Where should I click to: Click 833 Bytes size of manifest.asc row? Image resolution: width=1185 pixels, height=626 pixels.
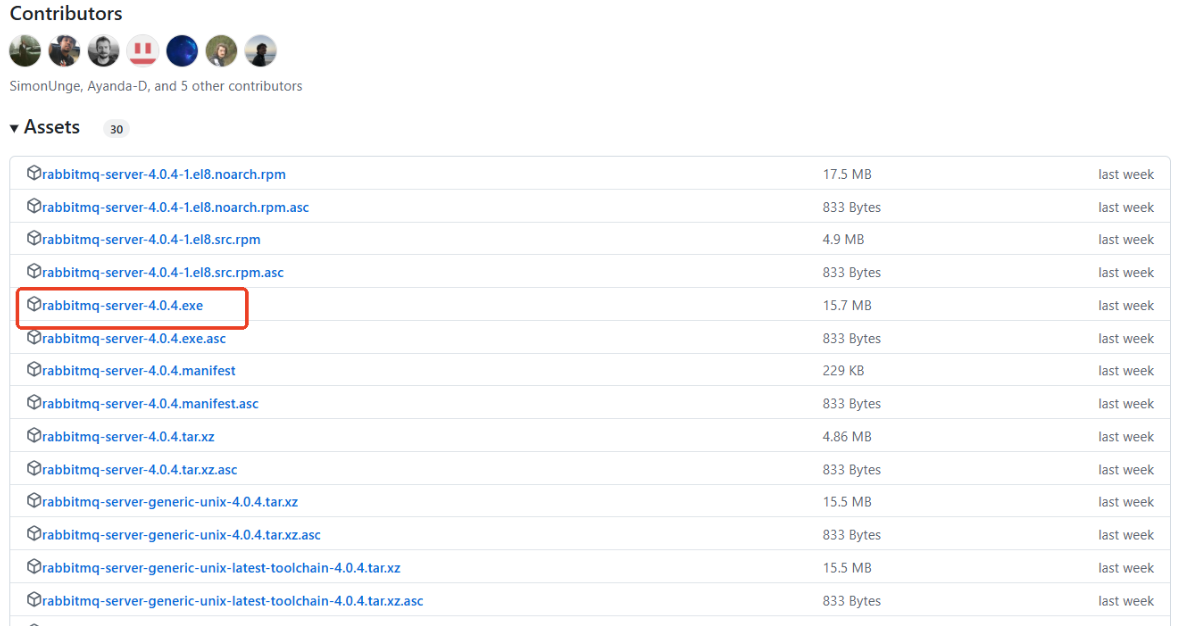[x=852, y=404]
